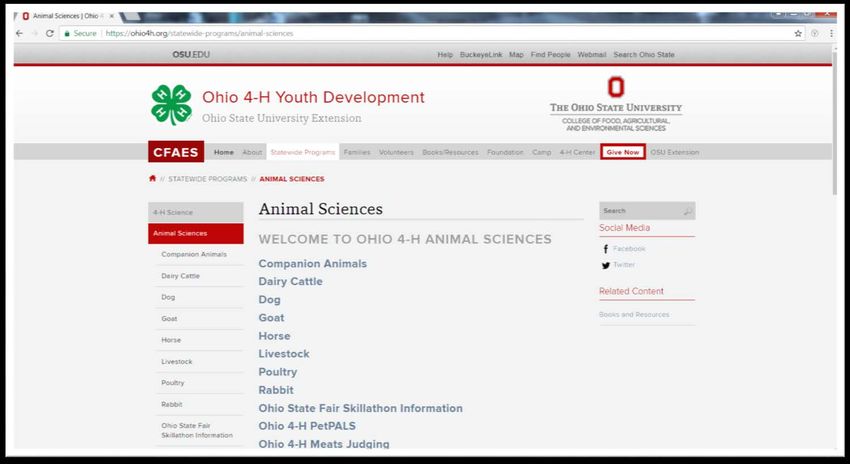Click the 4-H clover logo
The width and height of the screenshot is (850, 464).
pyautogui.click(x=171, y=105)
